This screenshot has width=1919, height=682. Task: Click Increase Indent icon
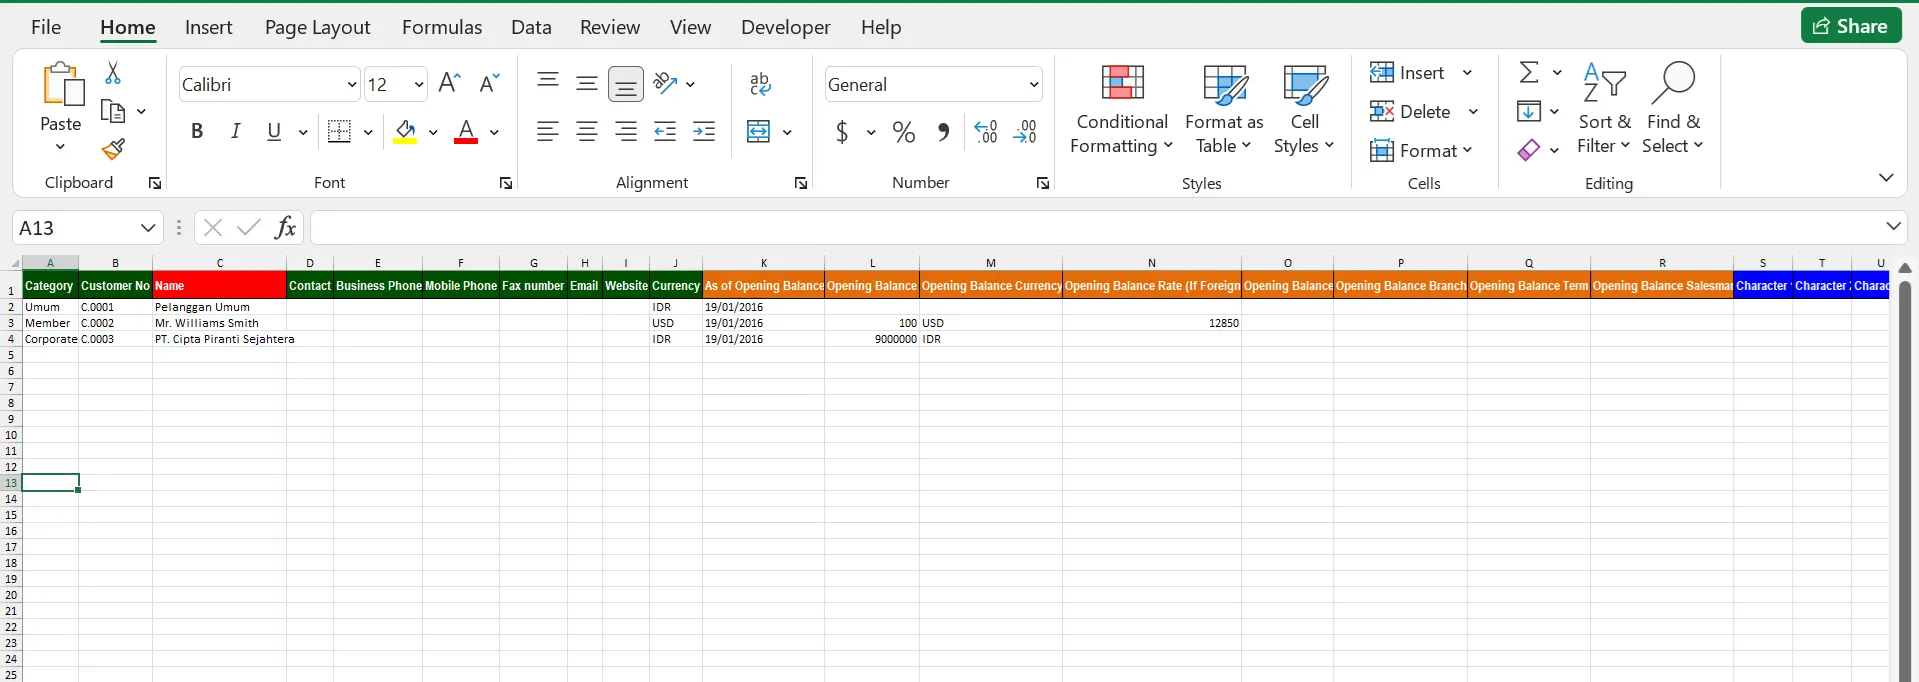click(704, 131)
